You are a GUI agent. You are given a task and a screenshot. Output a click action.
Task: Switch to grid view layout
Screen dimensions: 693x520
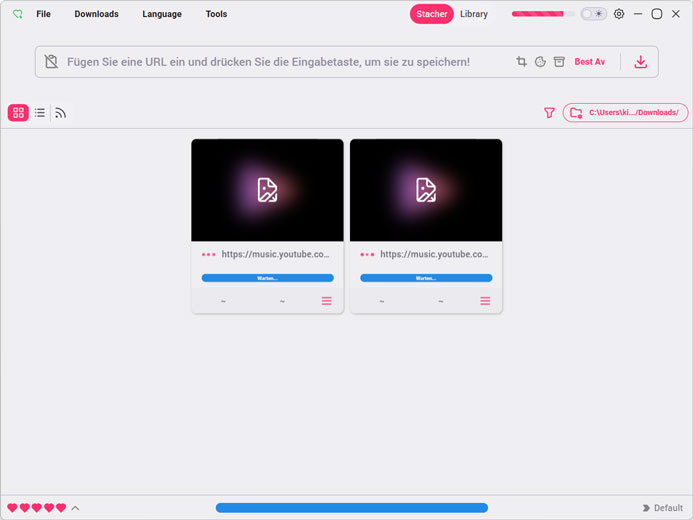[x=18, y=113]
